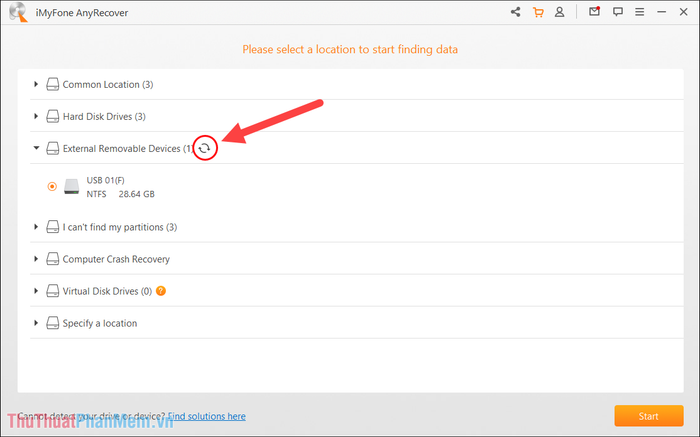Click the AnyRecover app logo
700x437 pixels.
18,12
